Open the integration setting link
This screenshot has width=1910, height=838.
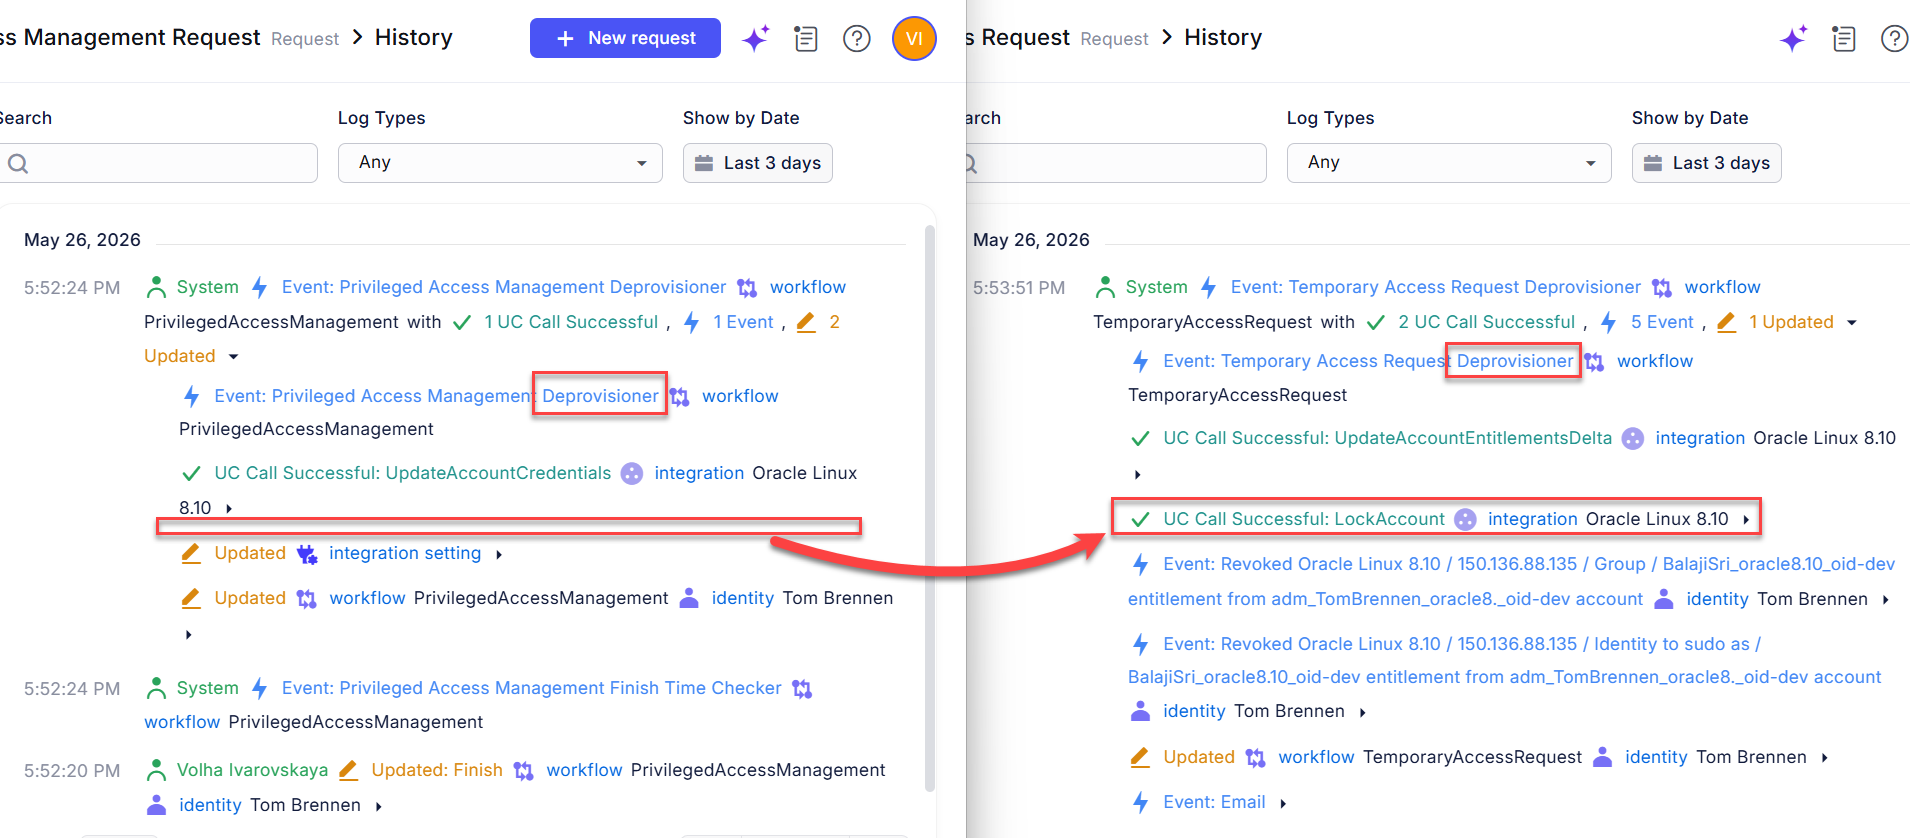click(405, 553)
